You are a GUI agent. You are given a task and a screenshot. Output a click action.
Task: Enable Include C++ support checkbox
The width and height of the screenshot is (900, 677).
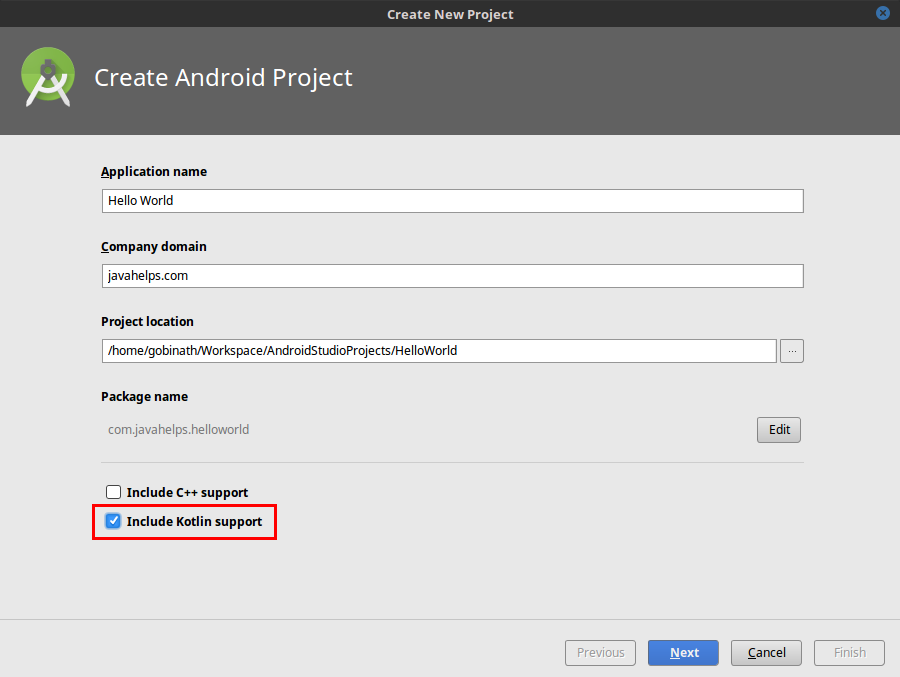114,492
